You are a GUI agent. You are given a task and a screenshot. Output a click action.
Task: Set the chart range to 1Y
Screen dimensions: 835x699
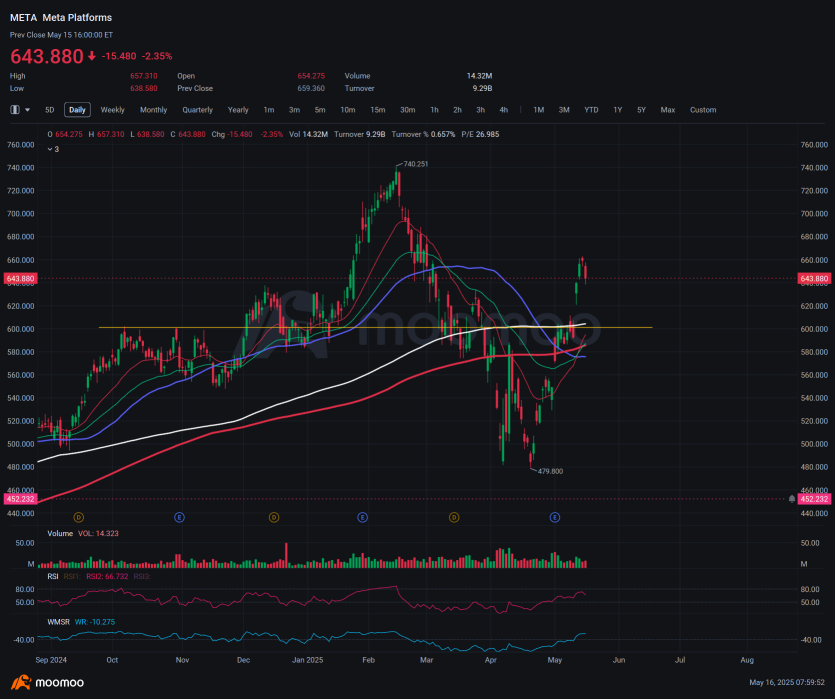(618, 110)
